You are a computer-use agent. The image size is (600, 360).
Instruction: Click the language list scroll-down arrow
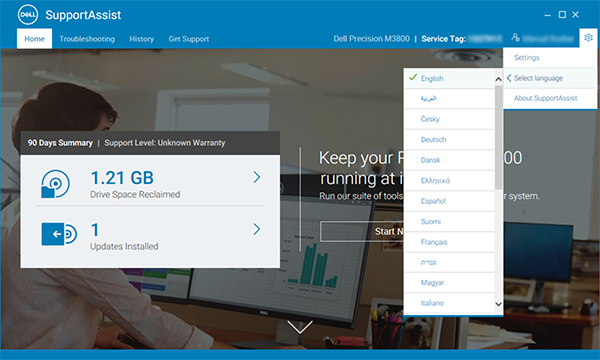click(x=498, y=305)
